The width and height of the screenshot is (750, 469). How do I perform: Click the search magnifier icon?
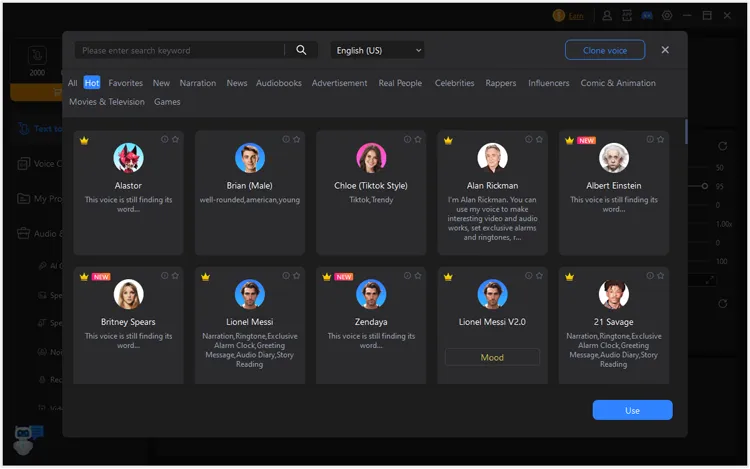pos(301,50)
